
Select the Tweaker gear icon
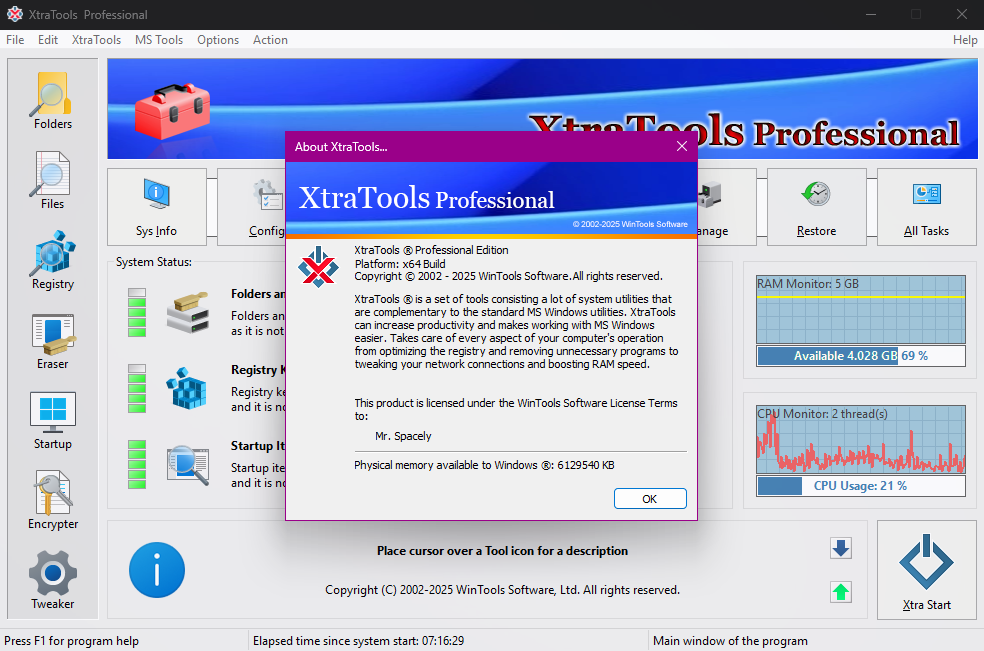[x=53, y=573]
